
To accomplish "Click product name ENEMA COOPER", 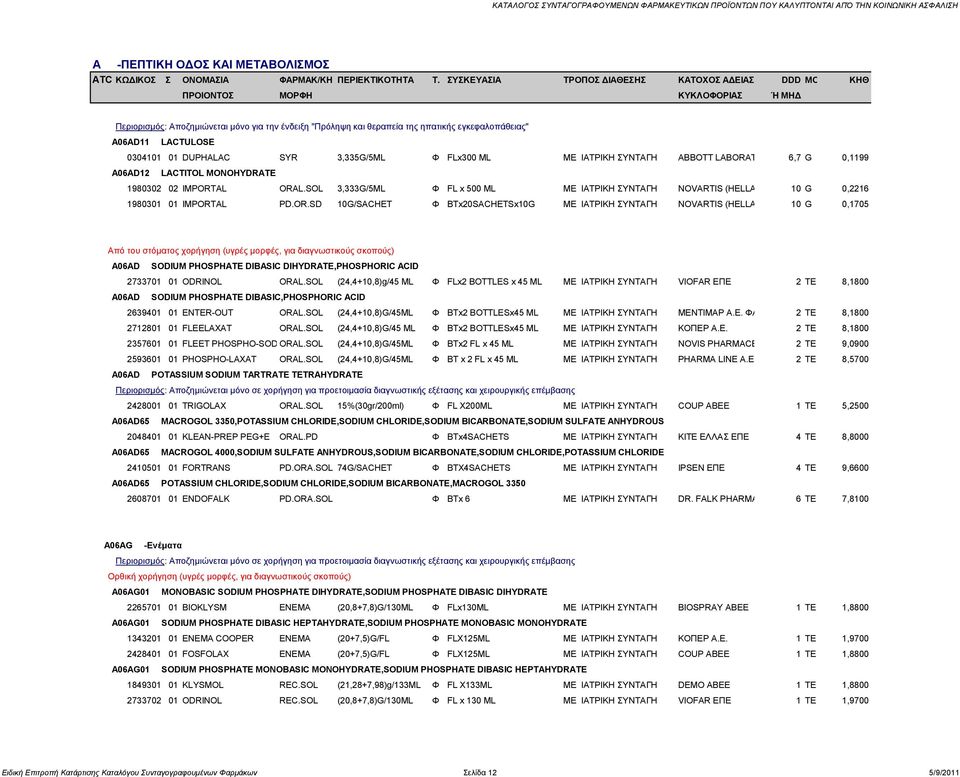I will [x=217, y=639].
